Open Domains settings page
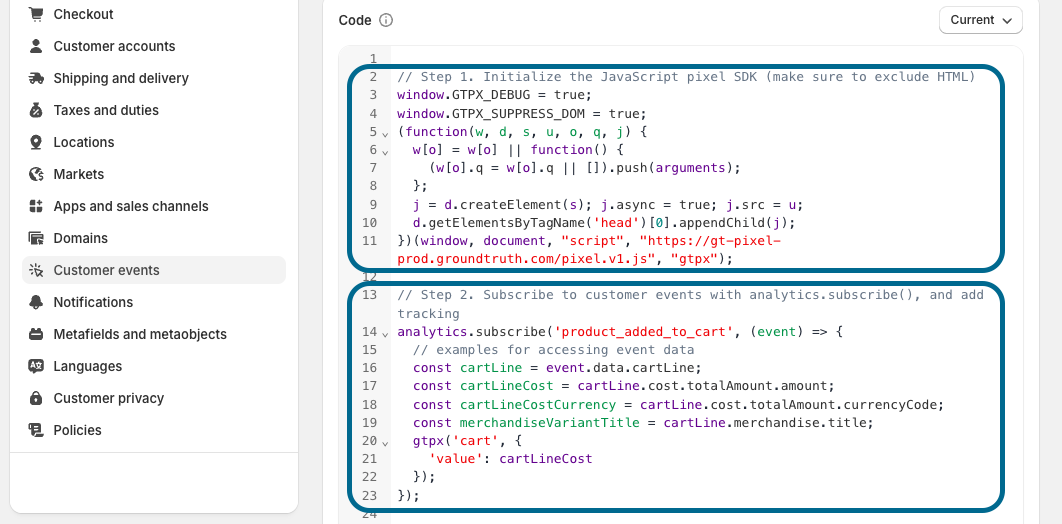Viewport: 1062px width, 524px height. click(80, 238)
